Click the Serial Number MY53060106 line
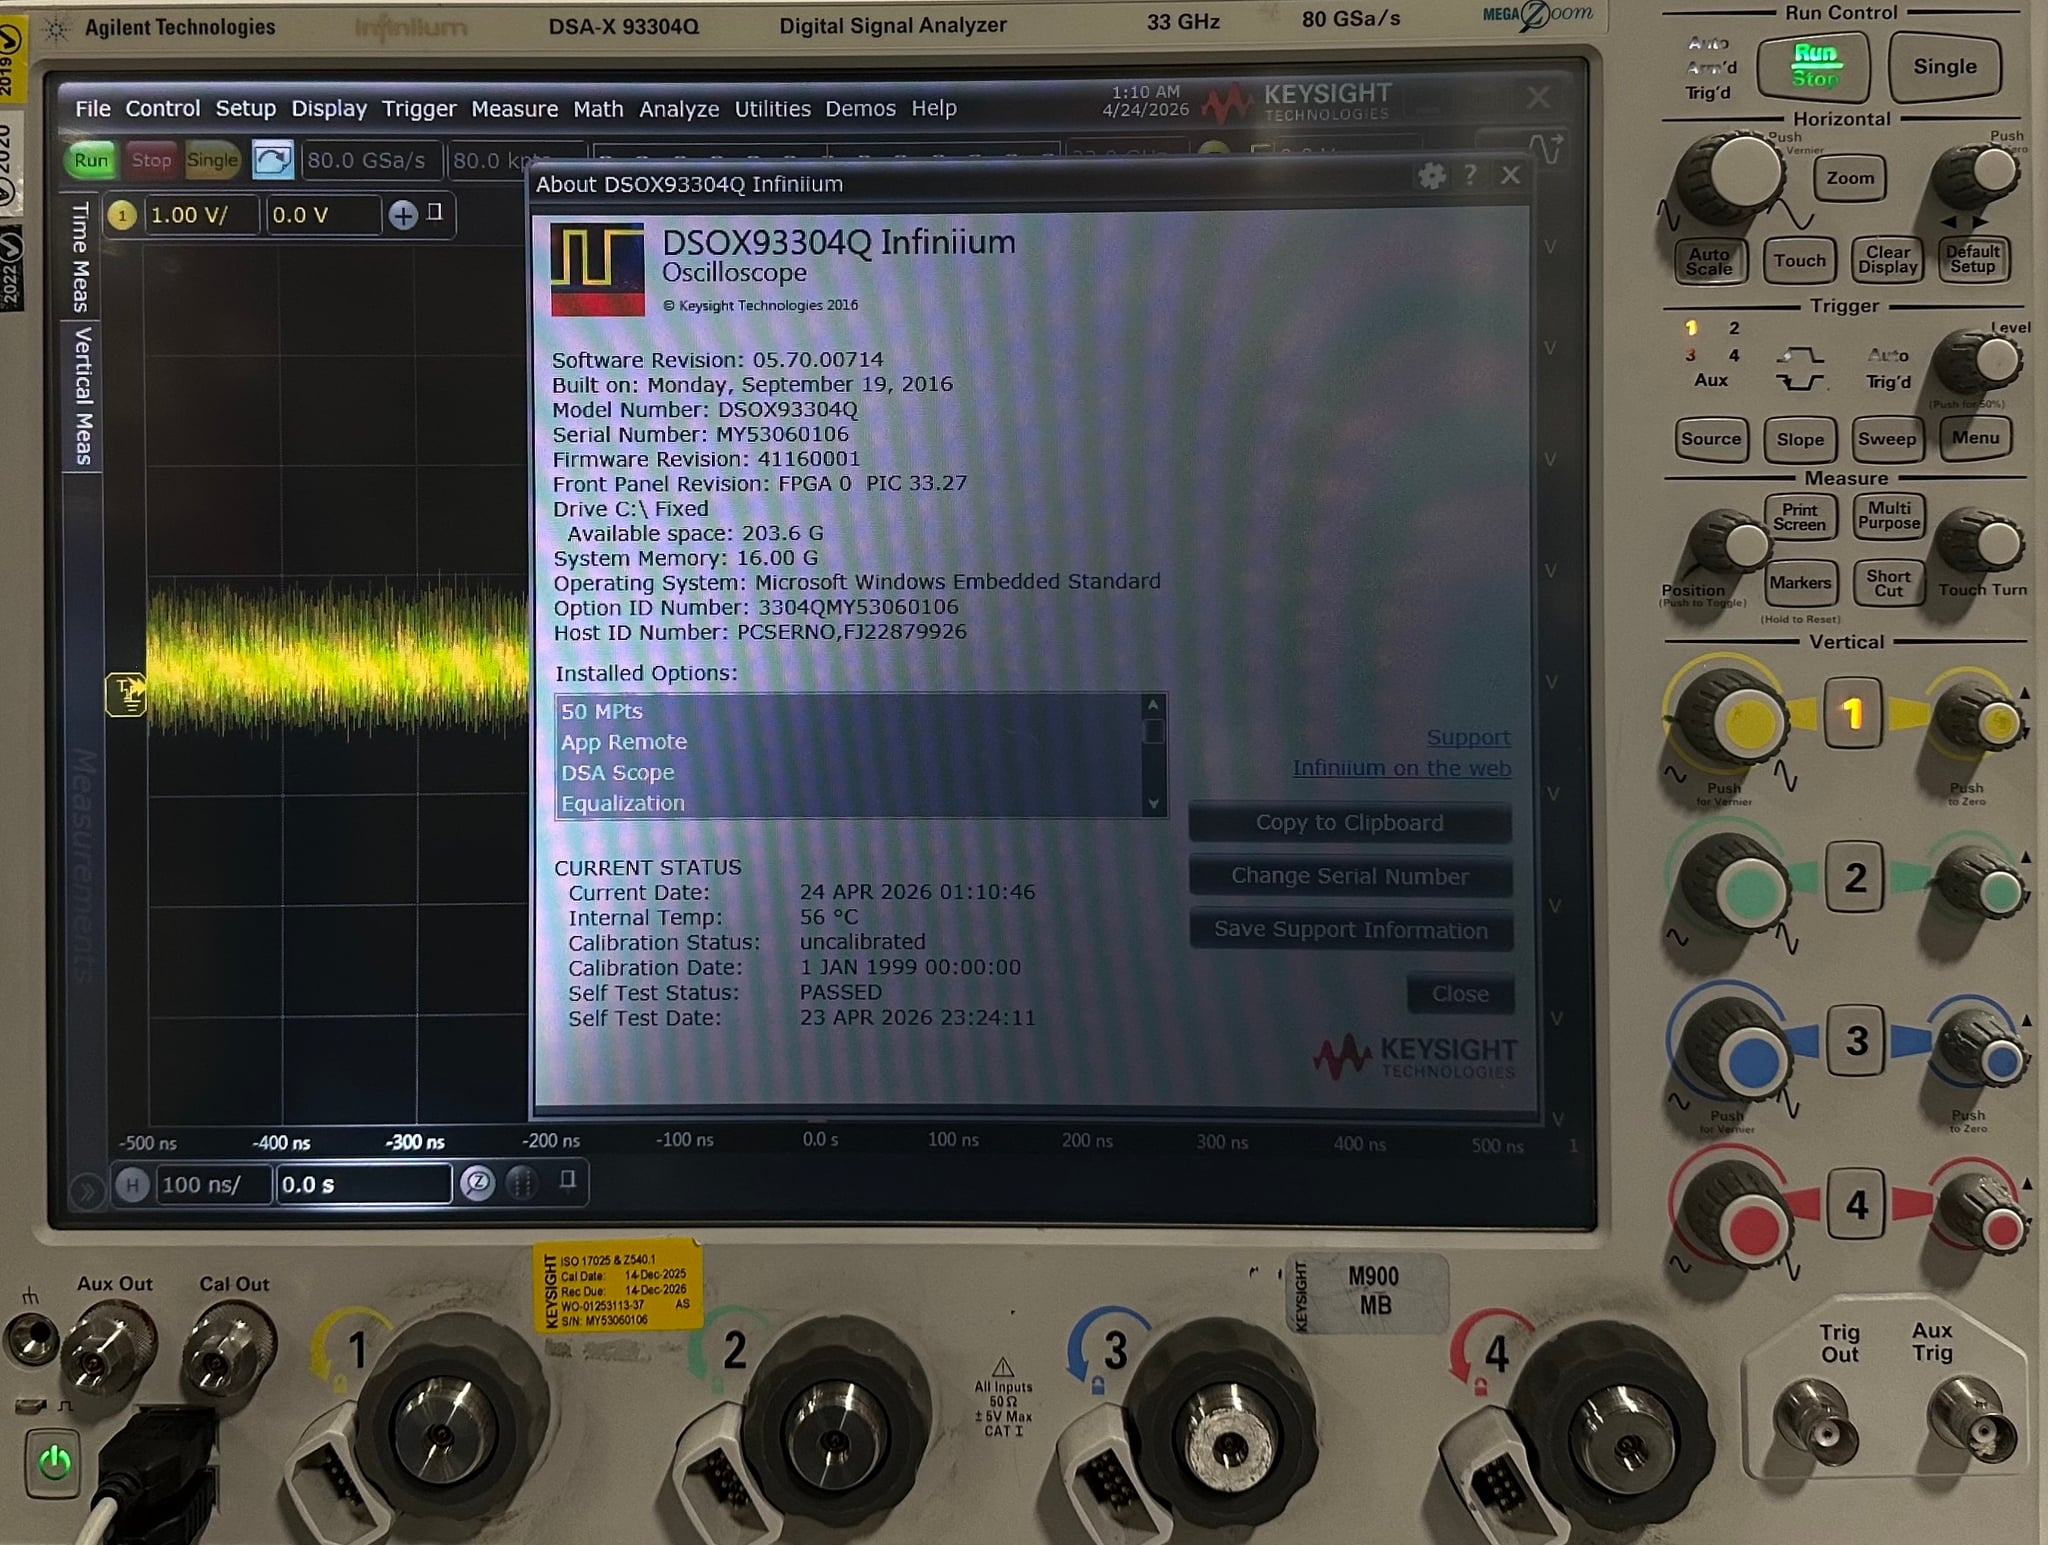Viewport: 2048px width, 1545px height. coord(700,435)
